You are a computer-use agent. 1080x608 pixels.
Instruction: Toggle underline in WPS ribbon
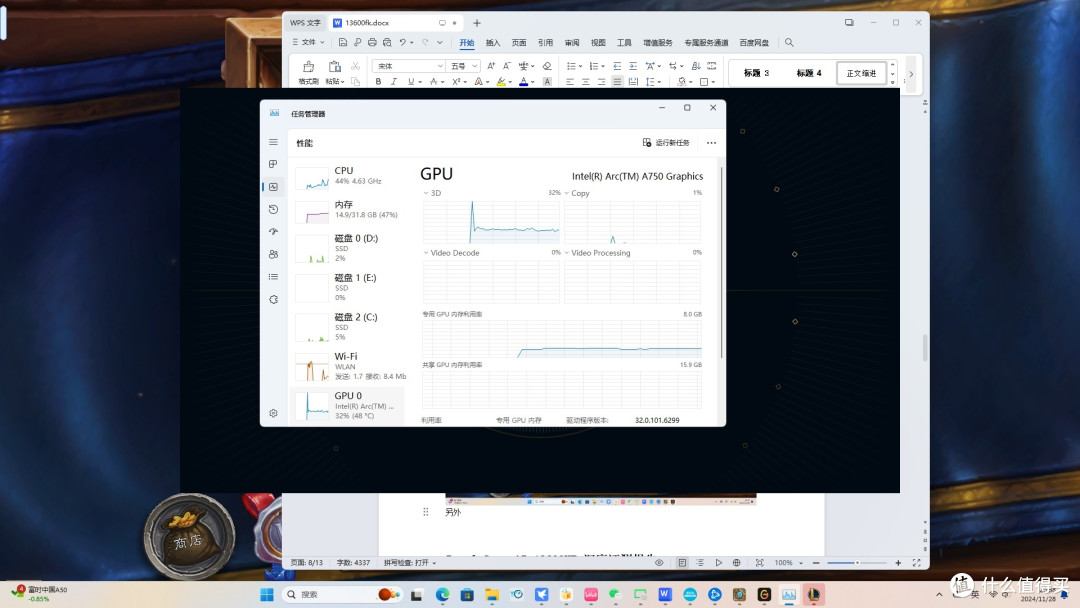tap(411, 82)
